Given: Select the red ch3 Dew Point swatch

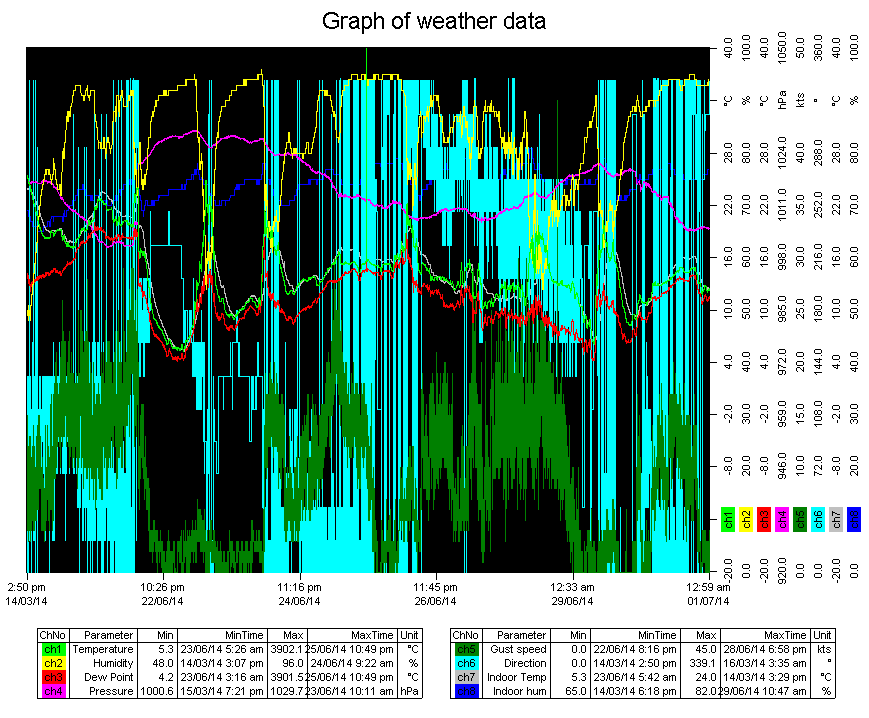Looking at the screenshot, I should [x=51, y=677].
